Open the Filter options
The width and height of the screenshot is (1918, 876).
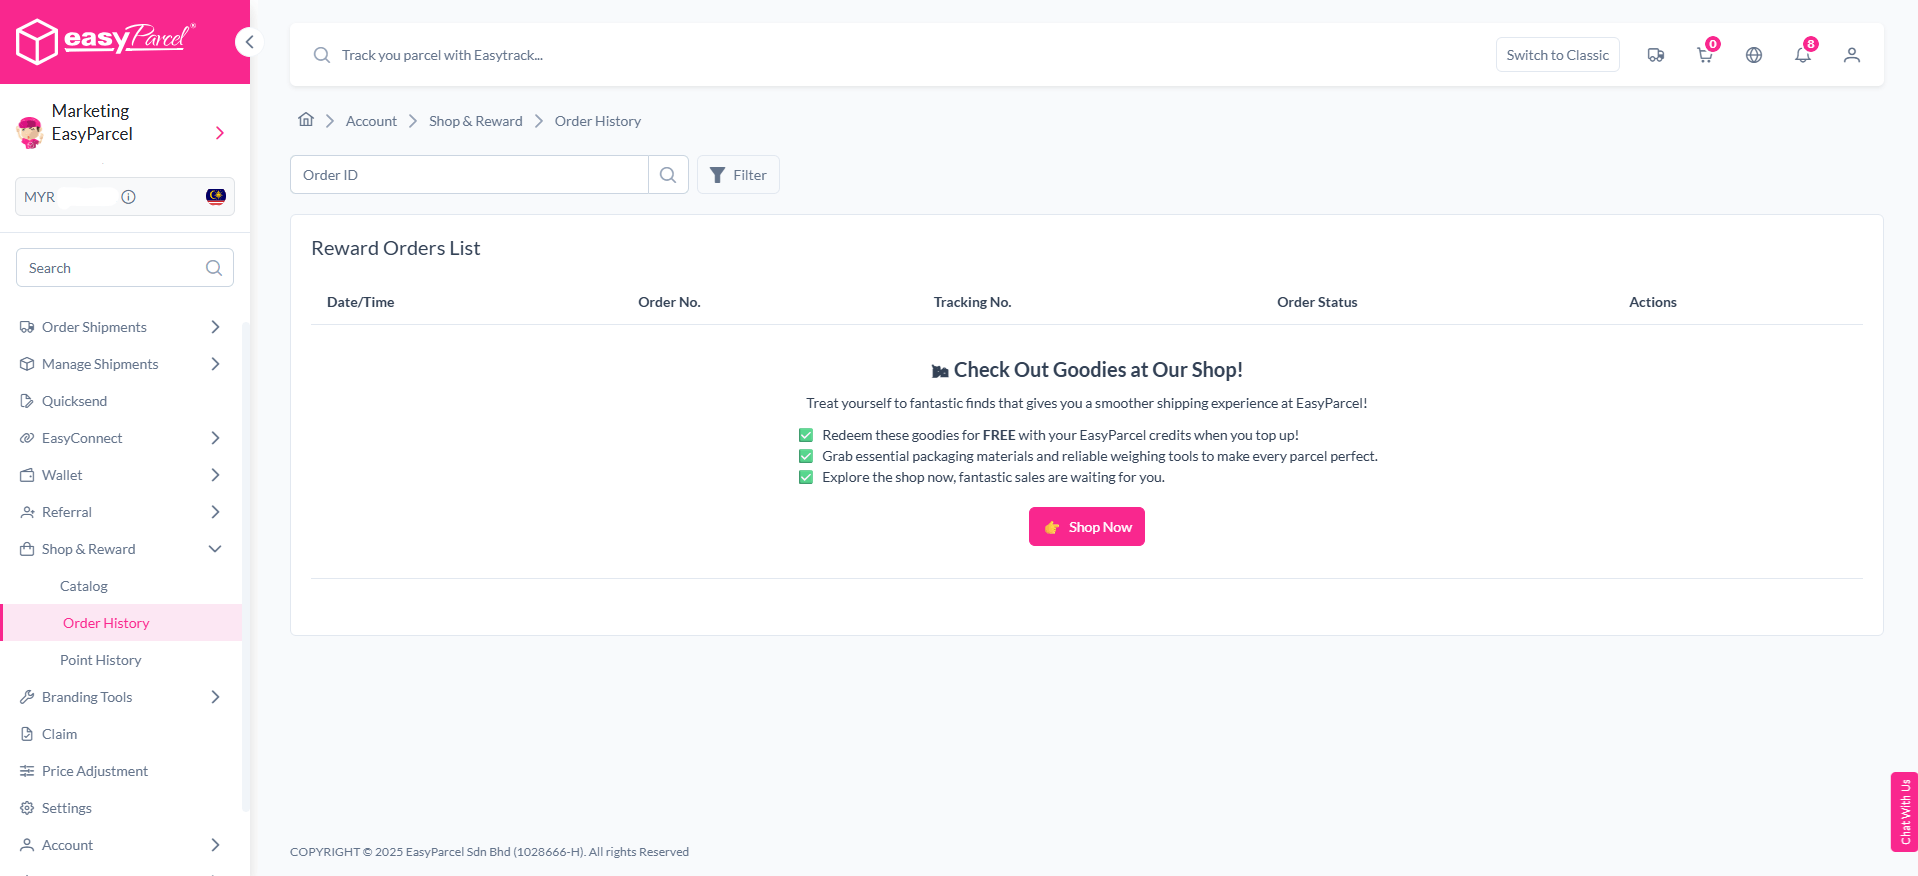coord(738,175)
